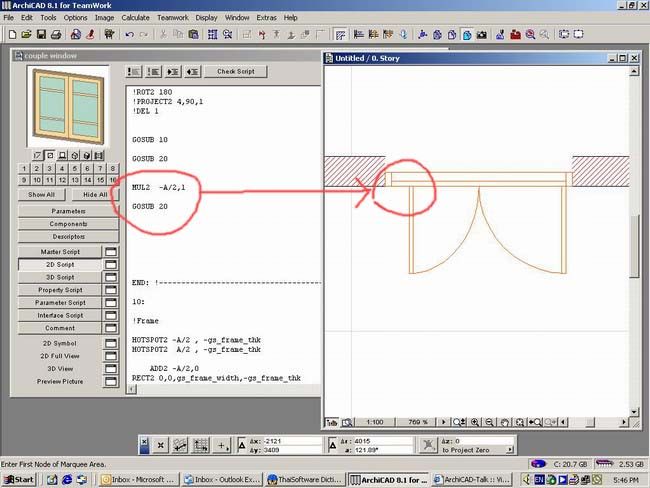Click the Paste clipboard icon

click(x=193, y=34)
